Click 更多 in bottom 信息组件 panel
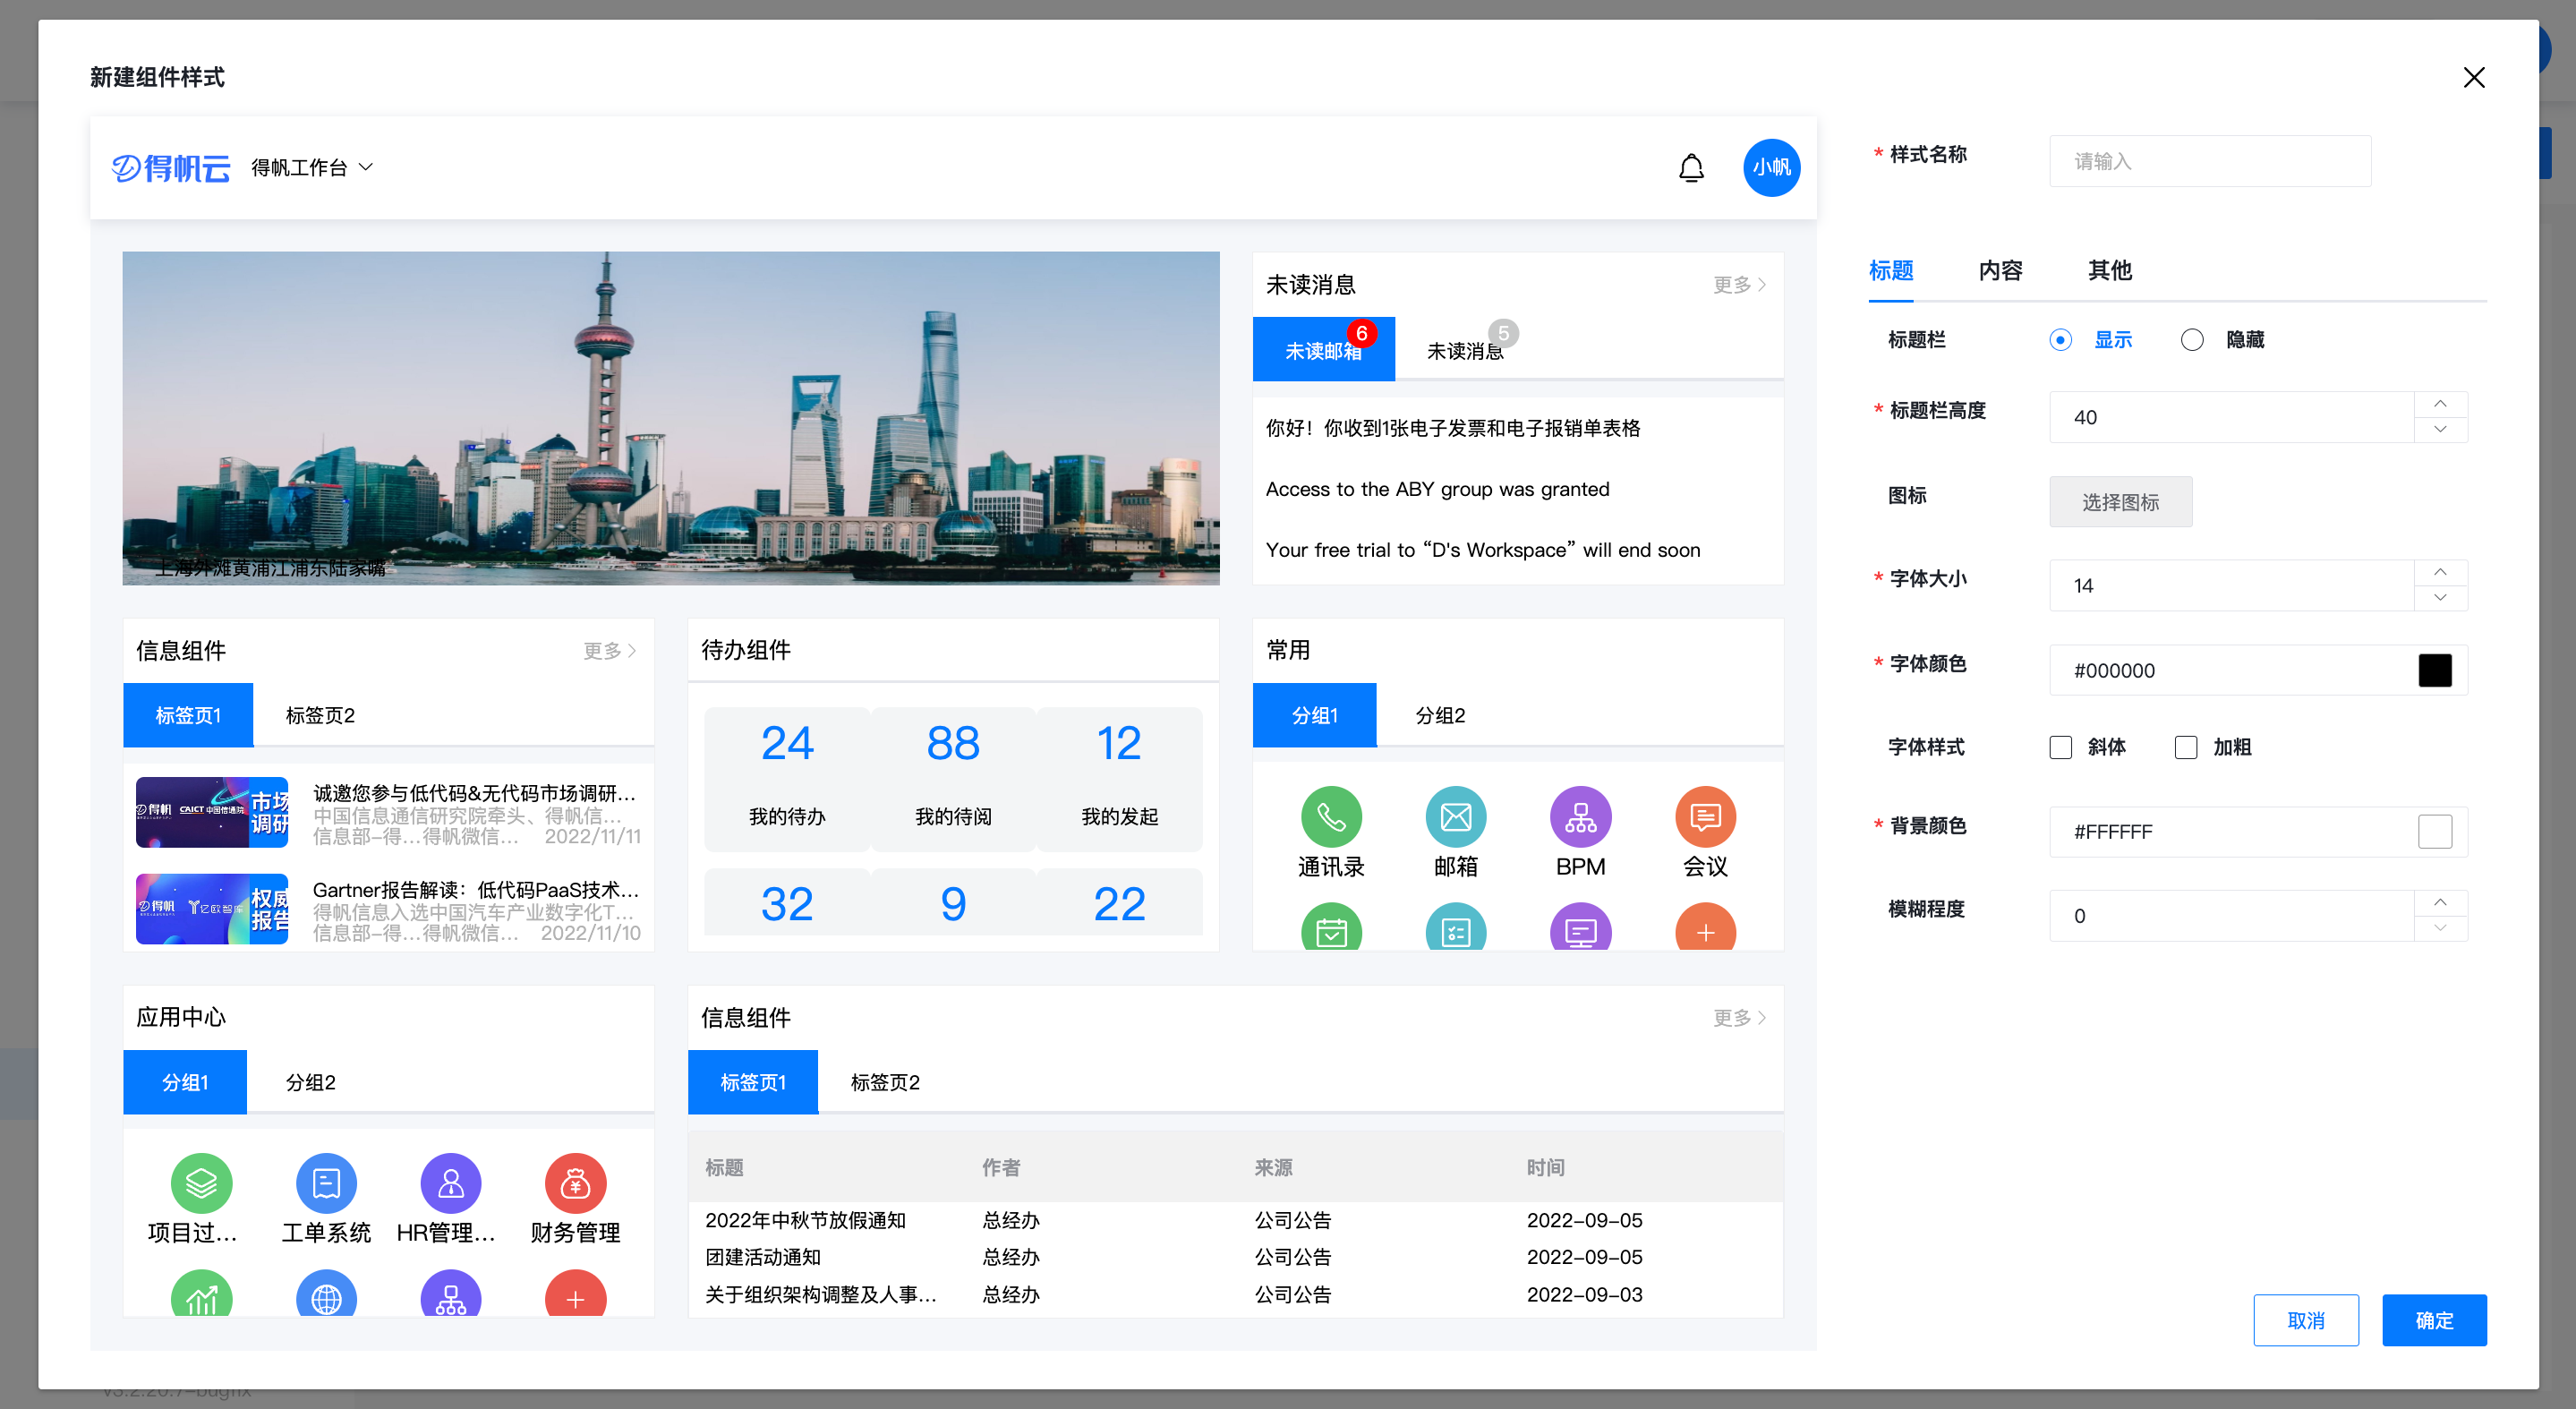The image size is (2576, 1409). (1739, 1018)
